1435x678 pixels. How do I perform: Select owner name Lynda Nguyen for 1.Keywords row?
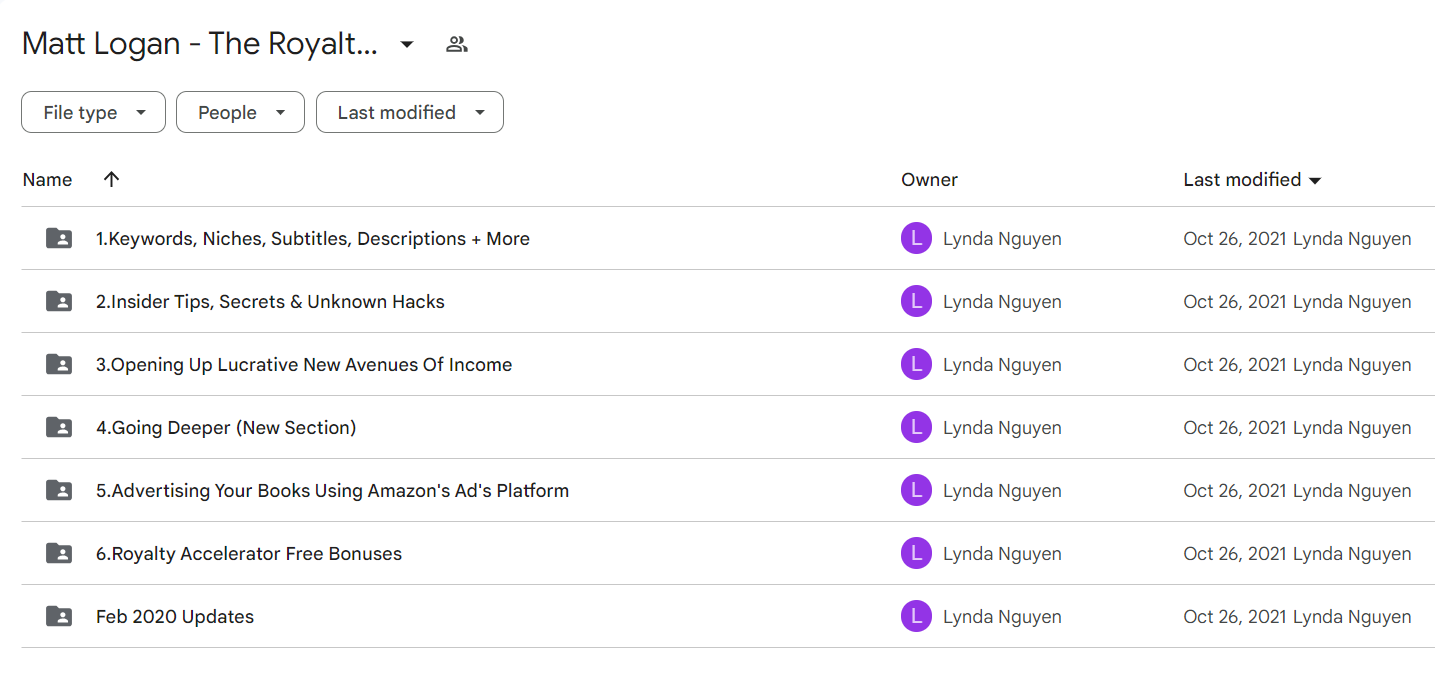click(1002, 239)
